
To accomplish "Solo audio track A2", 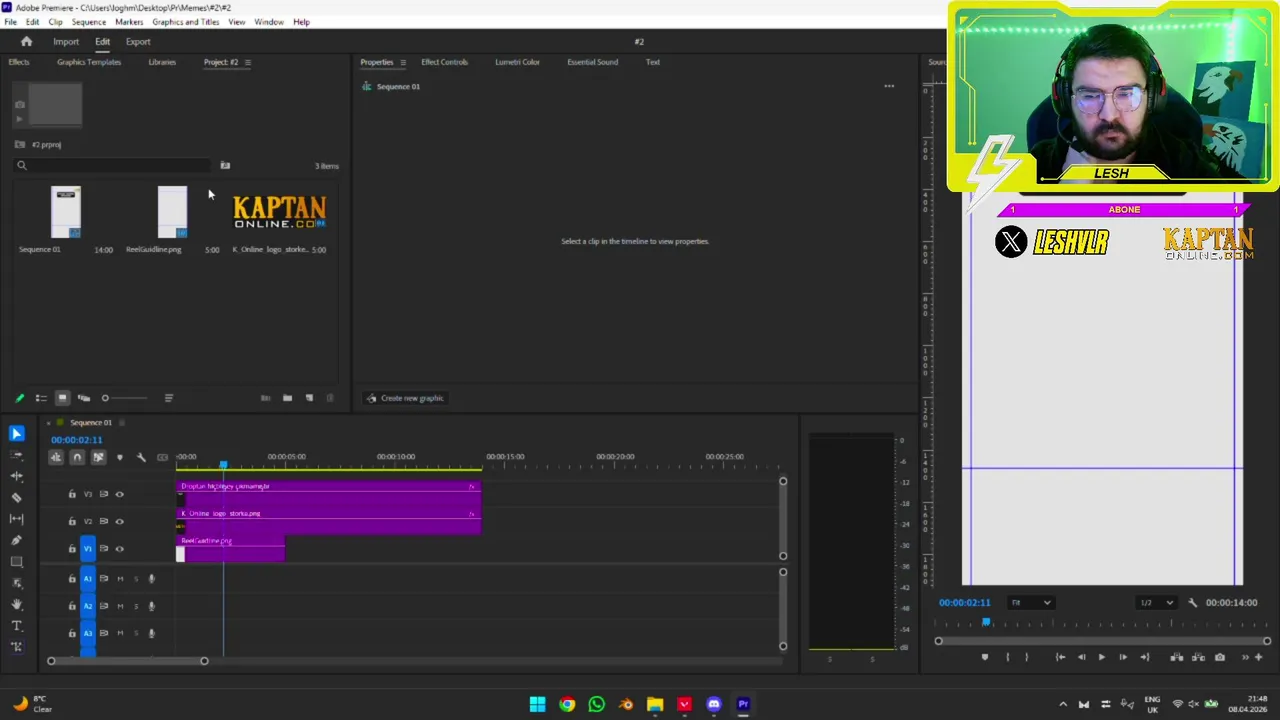I will point(136,606).
